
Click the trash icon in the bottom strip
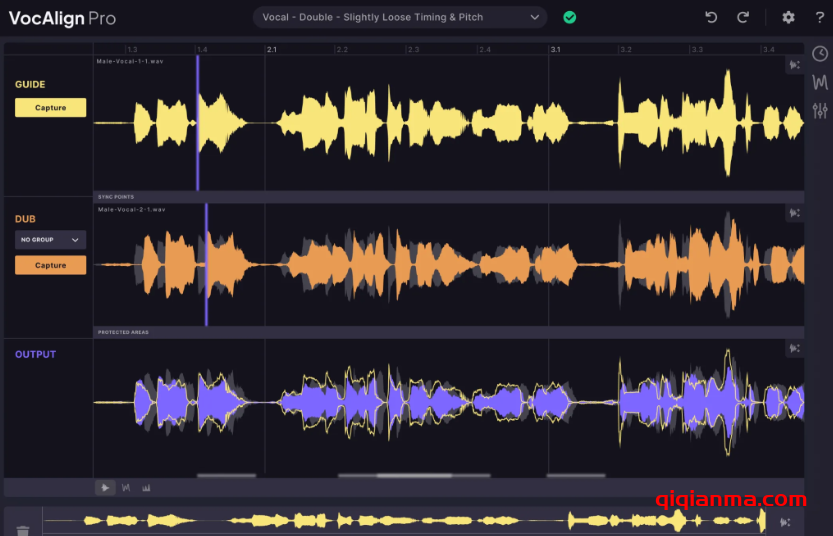coord(22,530)
